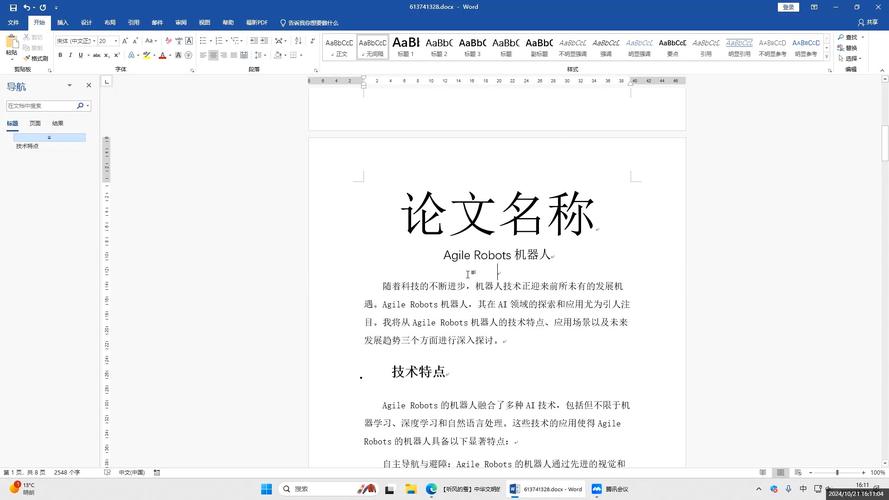
Task: Justify the paragraph text
Action: tap(234, 55)
